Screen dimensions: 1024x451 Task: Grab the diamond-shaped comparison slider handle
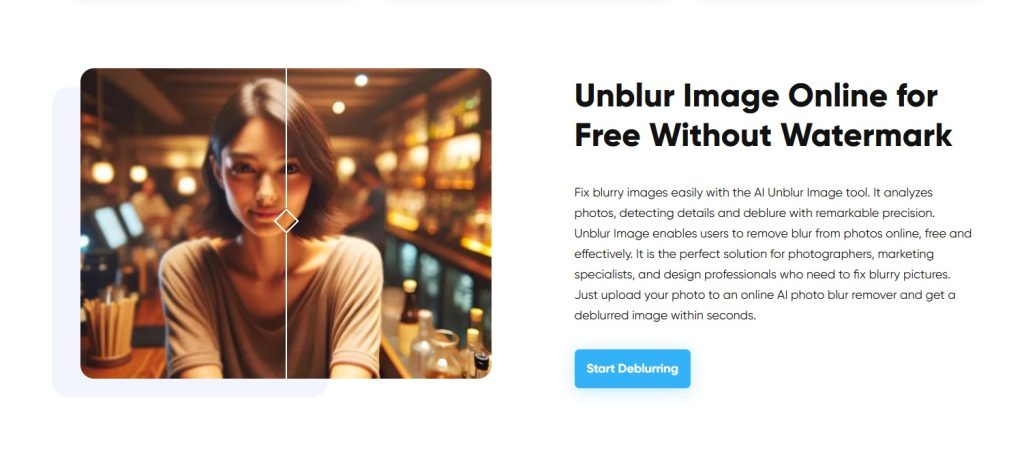tap(286, 221)
